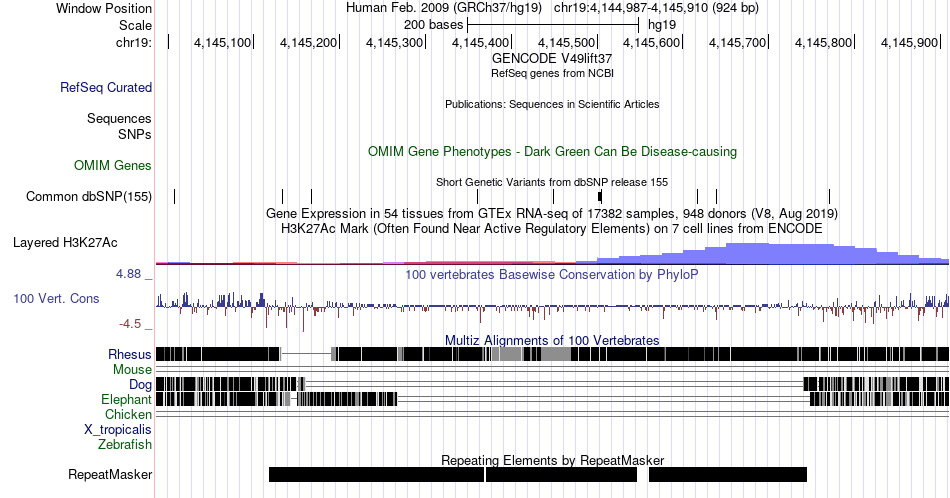Select the Zebrafish species label
This screenshot has width=950, height=498.
(125, 444)
